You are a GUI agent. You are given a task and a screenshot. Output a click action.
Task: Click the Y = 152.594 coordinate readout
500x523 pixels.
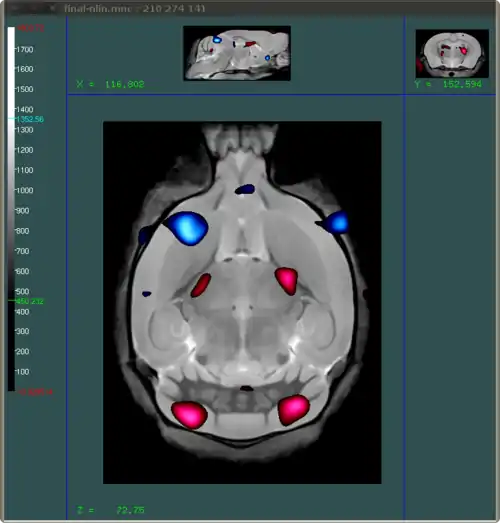448,84
